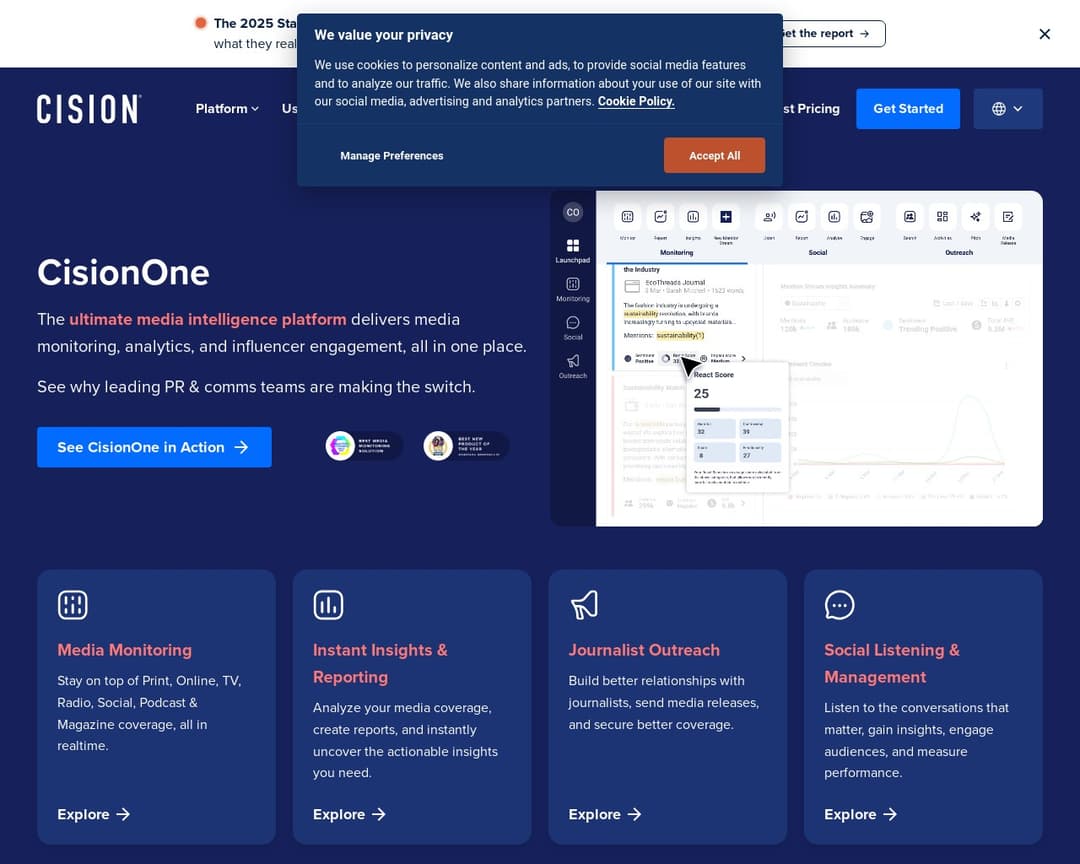
Task: Open the Platform dropdown menu
Action: (227, 109)
